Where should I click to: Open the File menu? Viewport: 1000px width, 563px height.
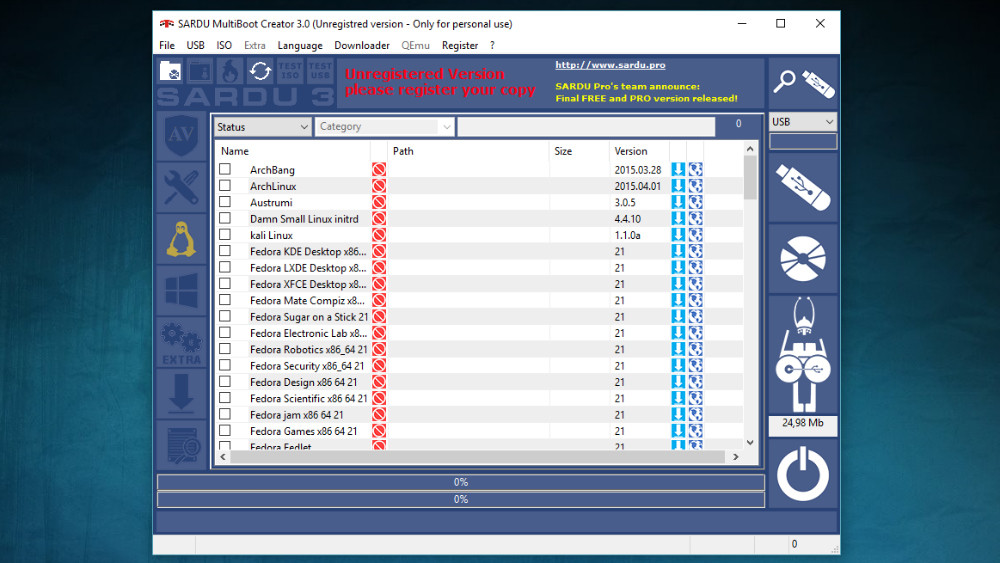point(167,45)
